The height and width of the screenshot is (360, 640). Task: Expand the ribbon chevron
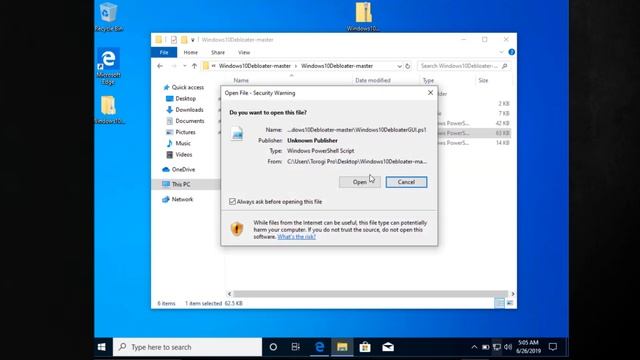(x=501, y=52)
